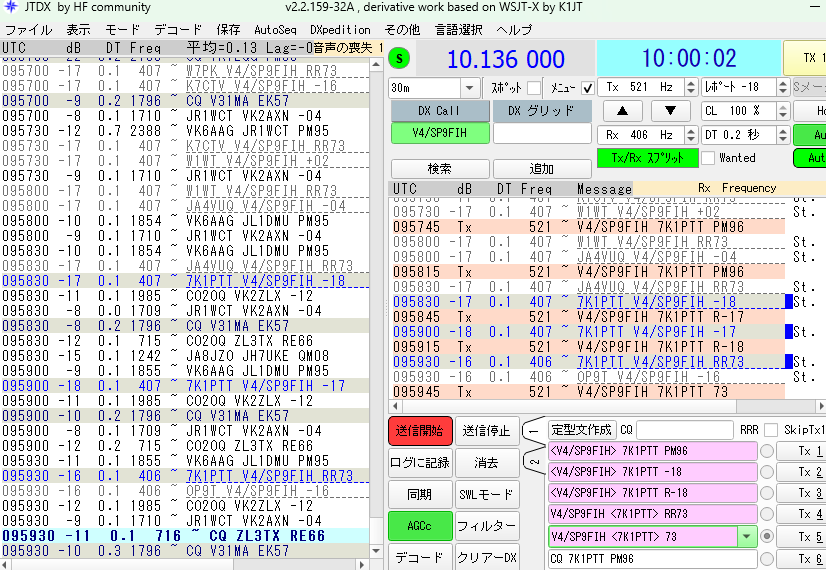826x570 pixels.
Task: Toggle the スポット checkbox
Action: click(534, 87)
